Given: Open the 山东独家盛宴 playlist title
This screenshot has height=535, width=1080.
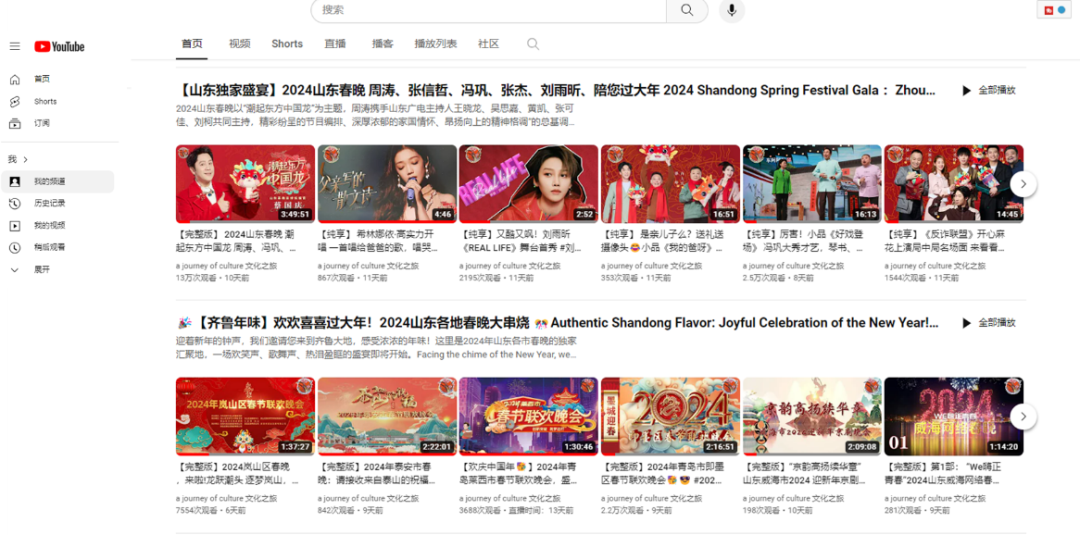Looking at the screenshot, I should pos(557,90).
